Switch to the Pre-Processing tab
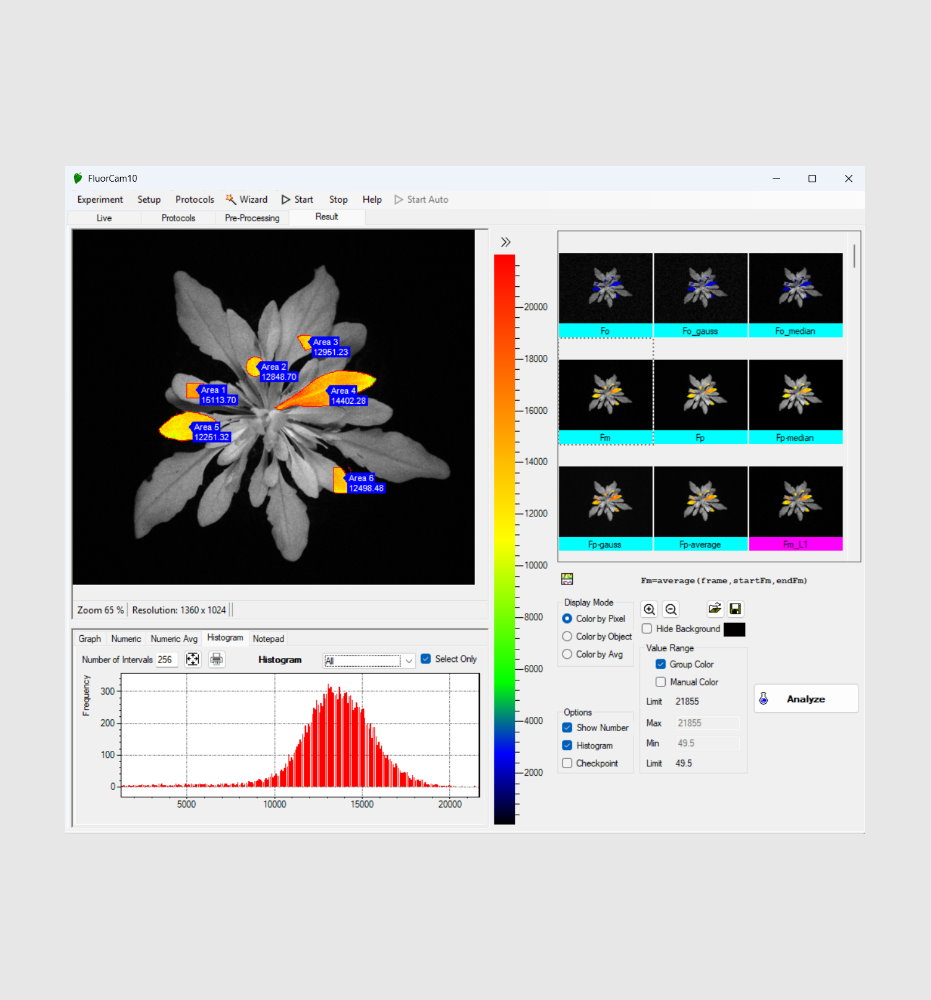931x1000 pixels. 252,218
